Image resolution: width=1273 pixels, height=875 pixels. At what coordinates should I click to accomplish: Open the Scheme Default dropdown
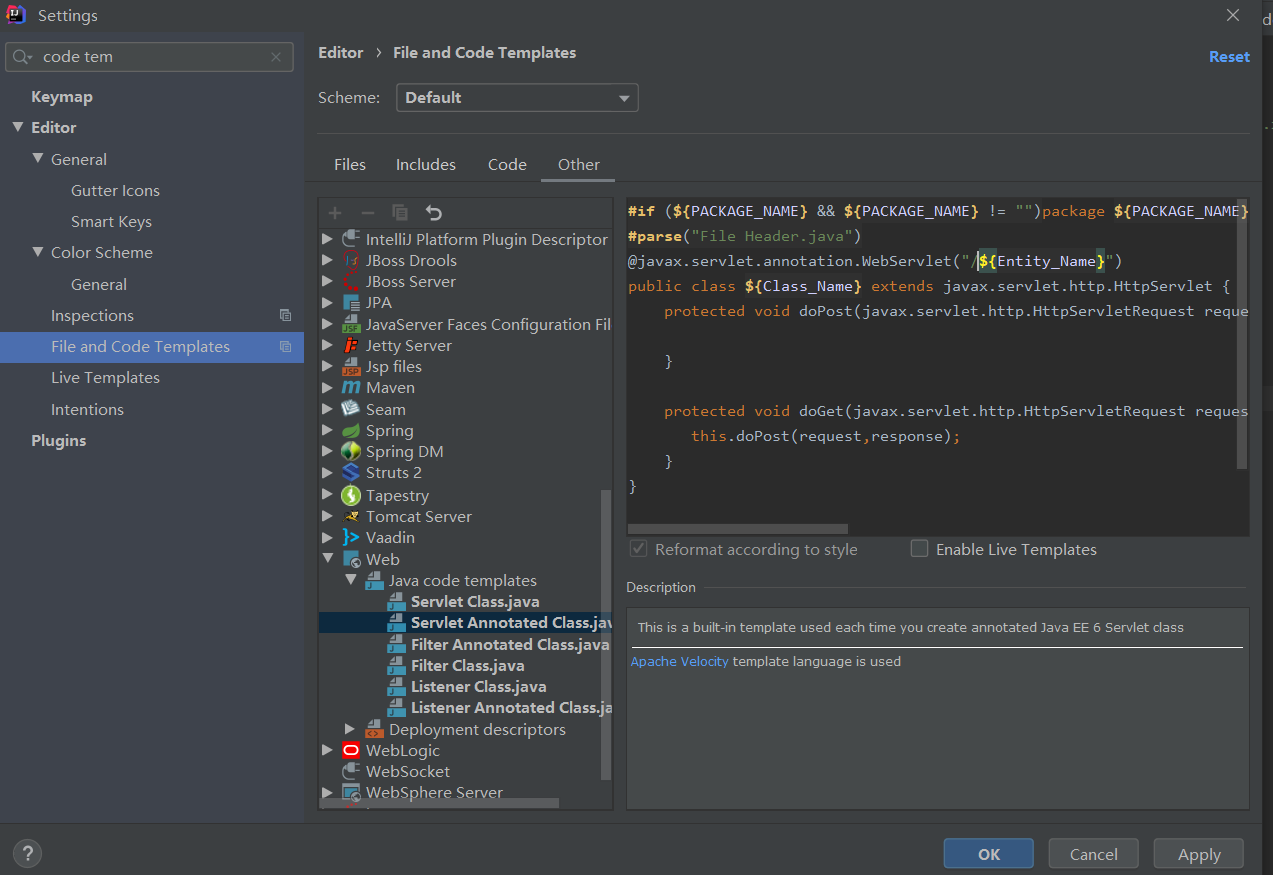(x=517, y=98)
